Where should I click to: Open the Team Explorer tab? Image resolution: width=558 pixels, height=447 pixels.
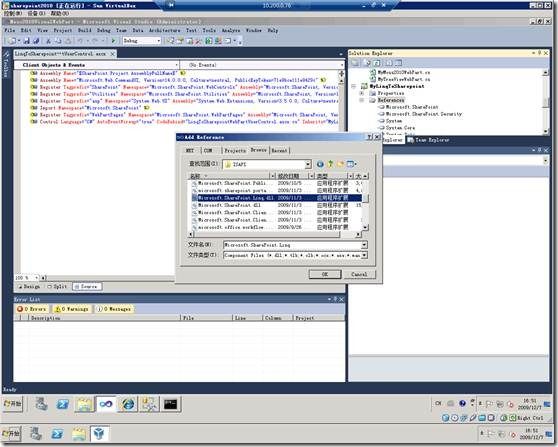[428, 140]
